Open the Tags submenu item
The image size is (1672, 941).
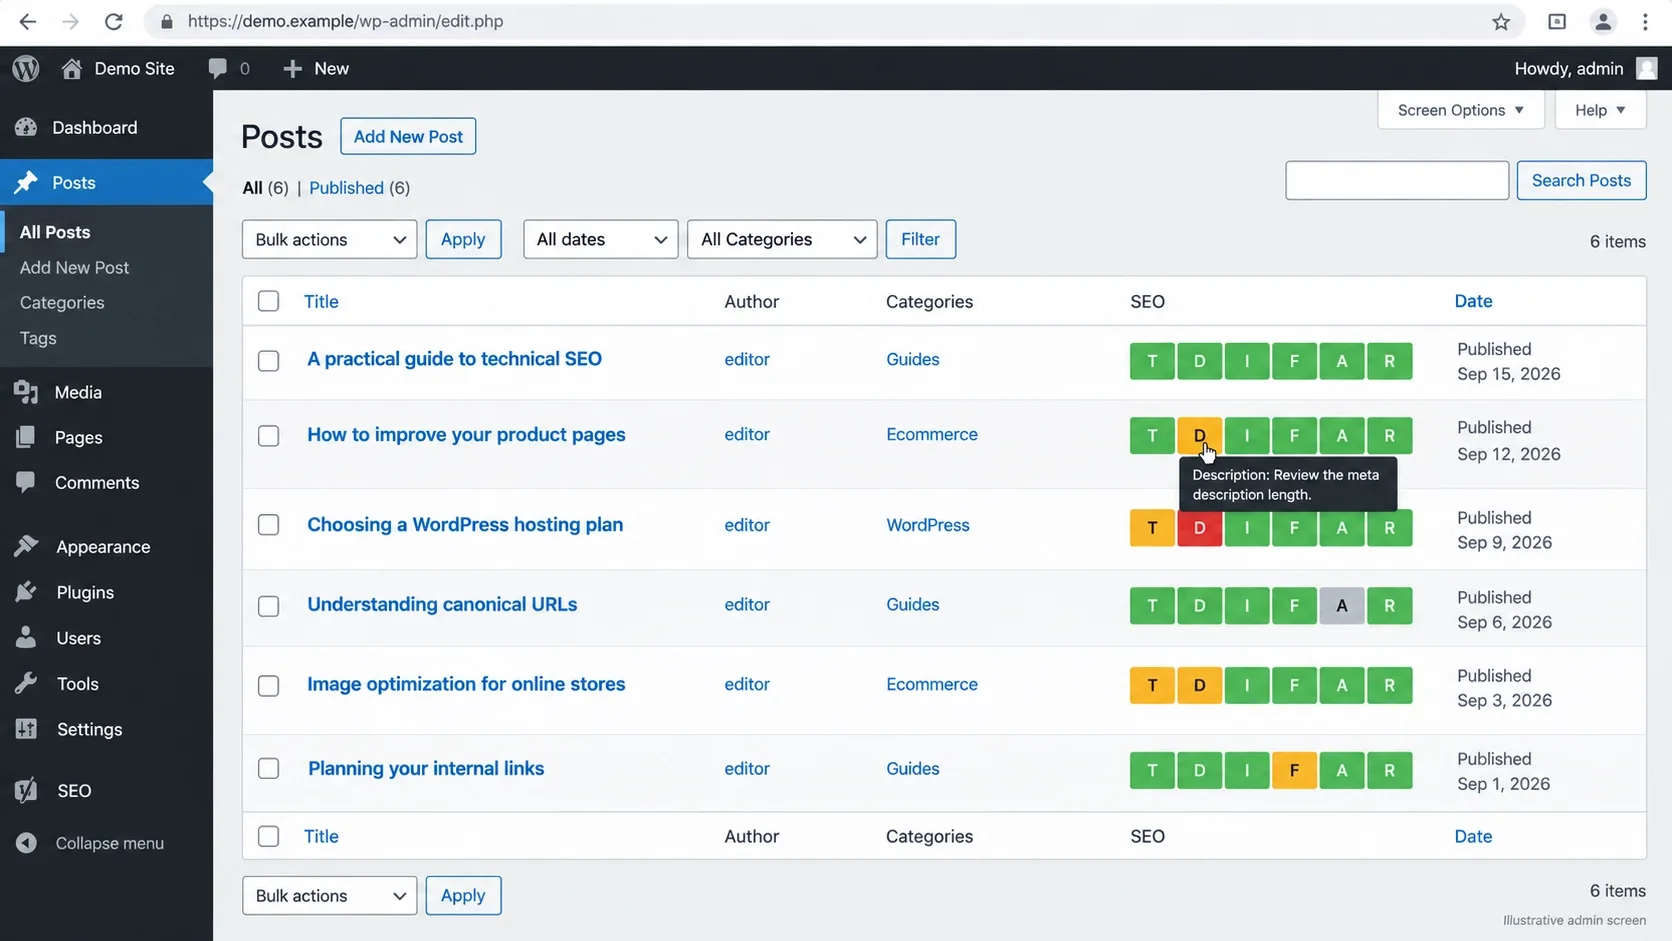38,338
